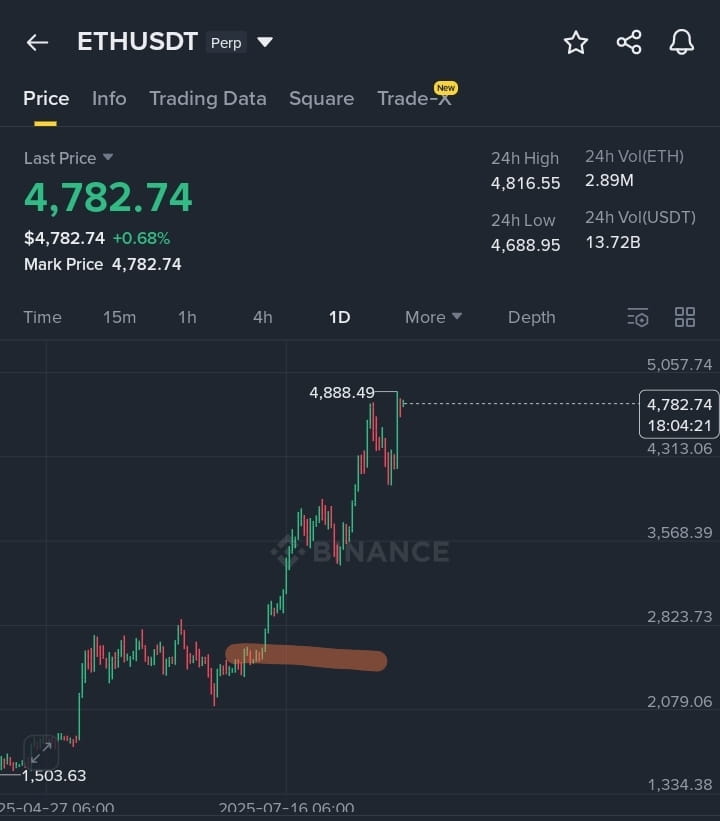Set a price alert with bell icon
This screenshot has width=720, height=821.
coord(681,42)
